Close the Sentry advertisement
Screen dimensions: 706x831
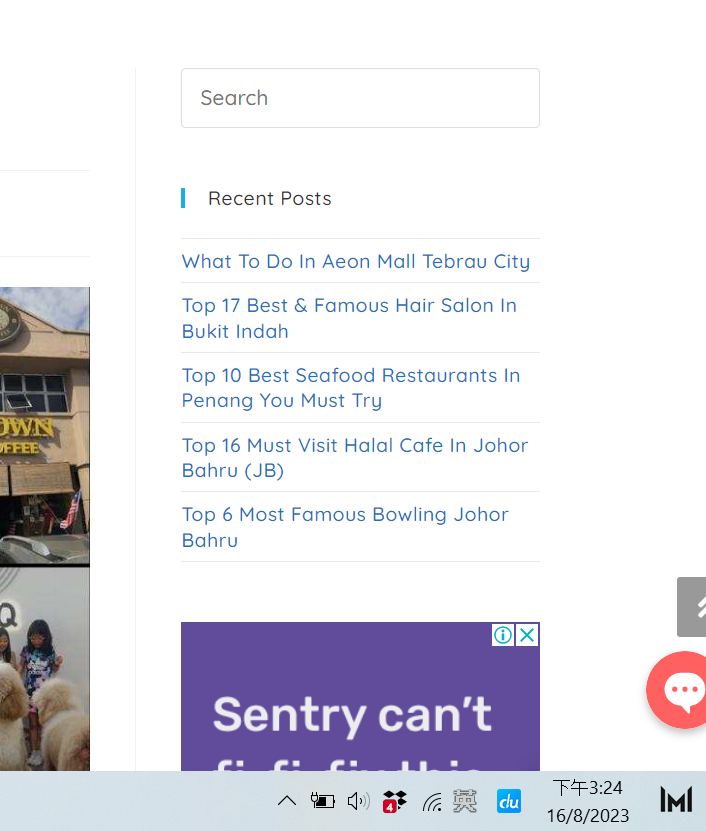coord(527,635)
